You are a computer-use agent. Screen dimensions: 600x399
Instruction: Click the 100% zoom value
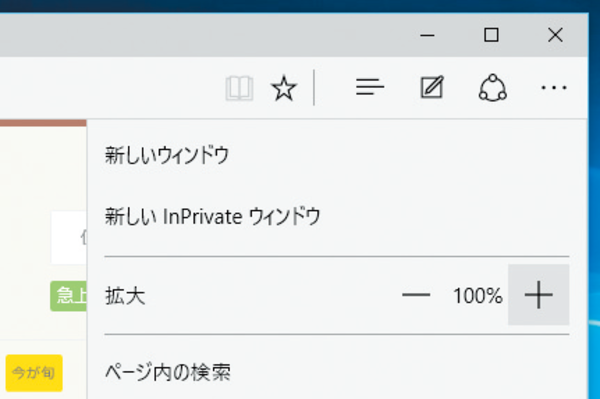click(478, 296)
